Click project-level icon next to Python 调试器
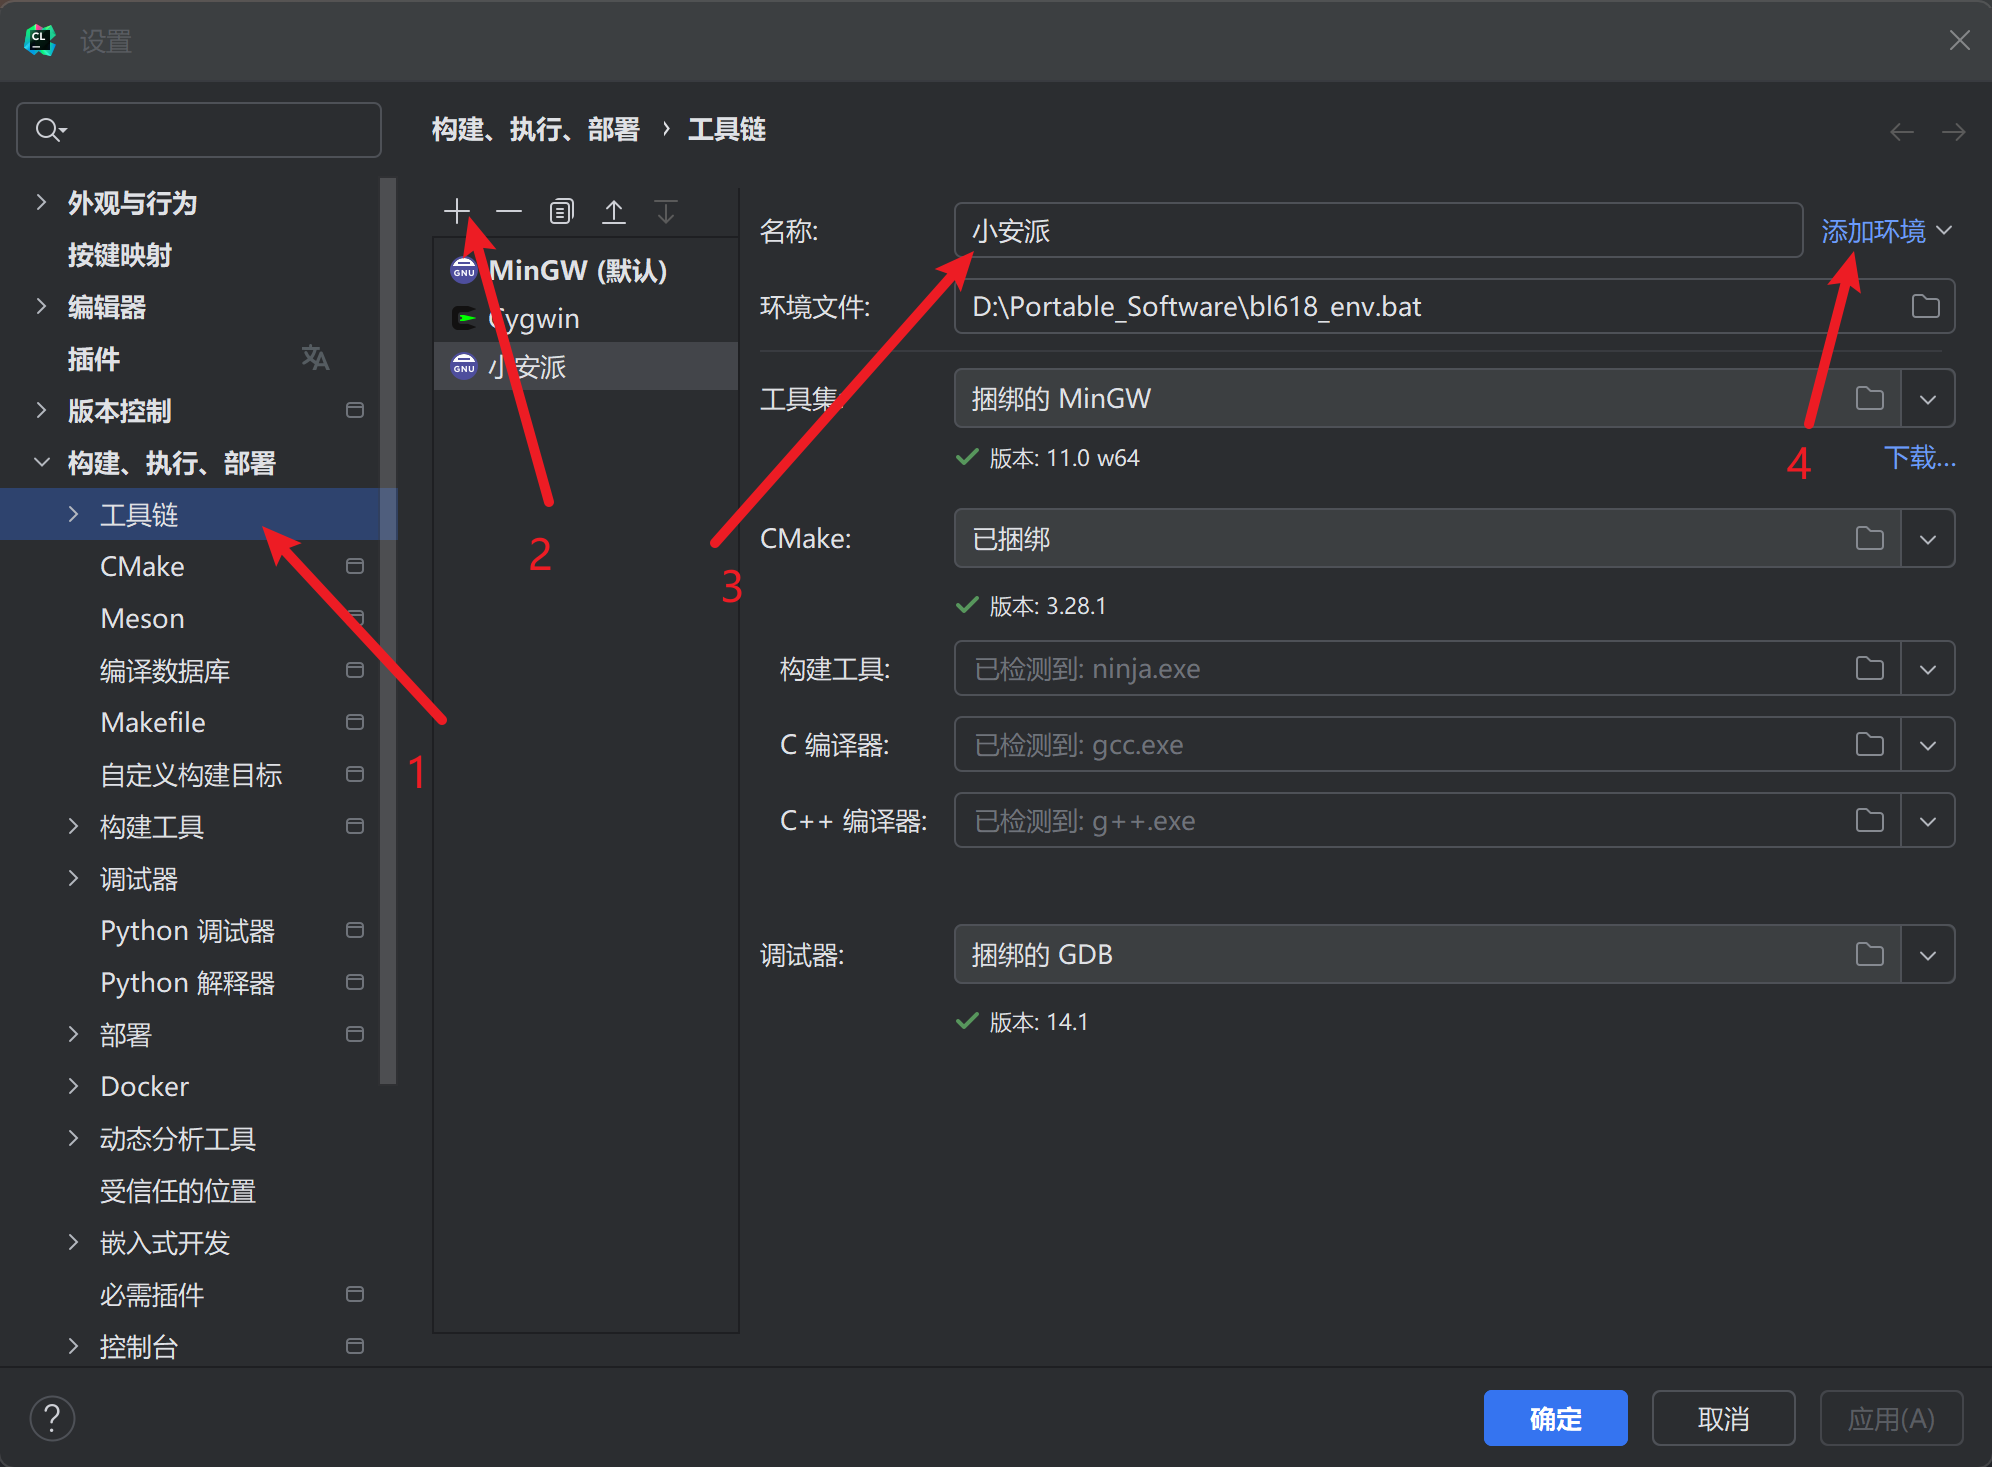 (354, 930)
